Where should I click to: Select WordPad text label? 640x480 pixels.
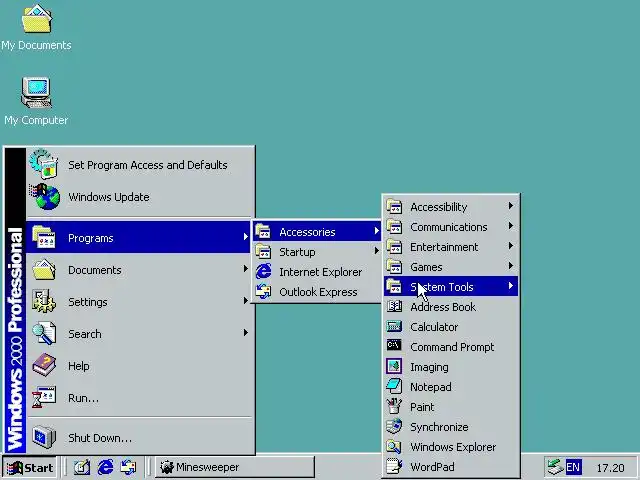[x=432, y=467]
